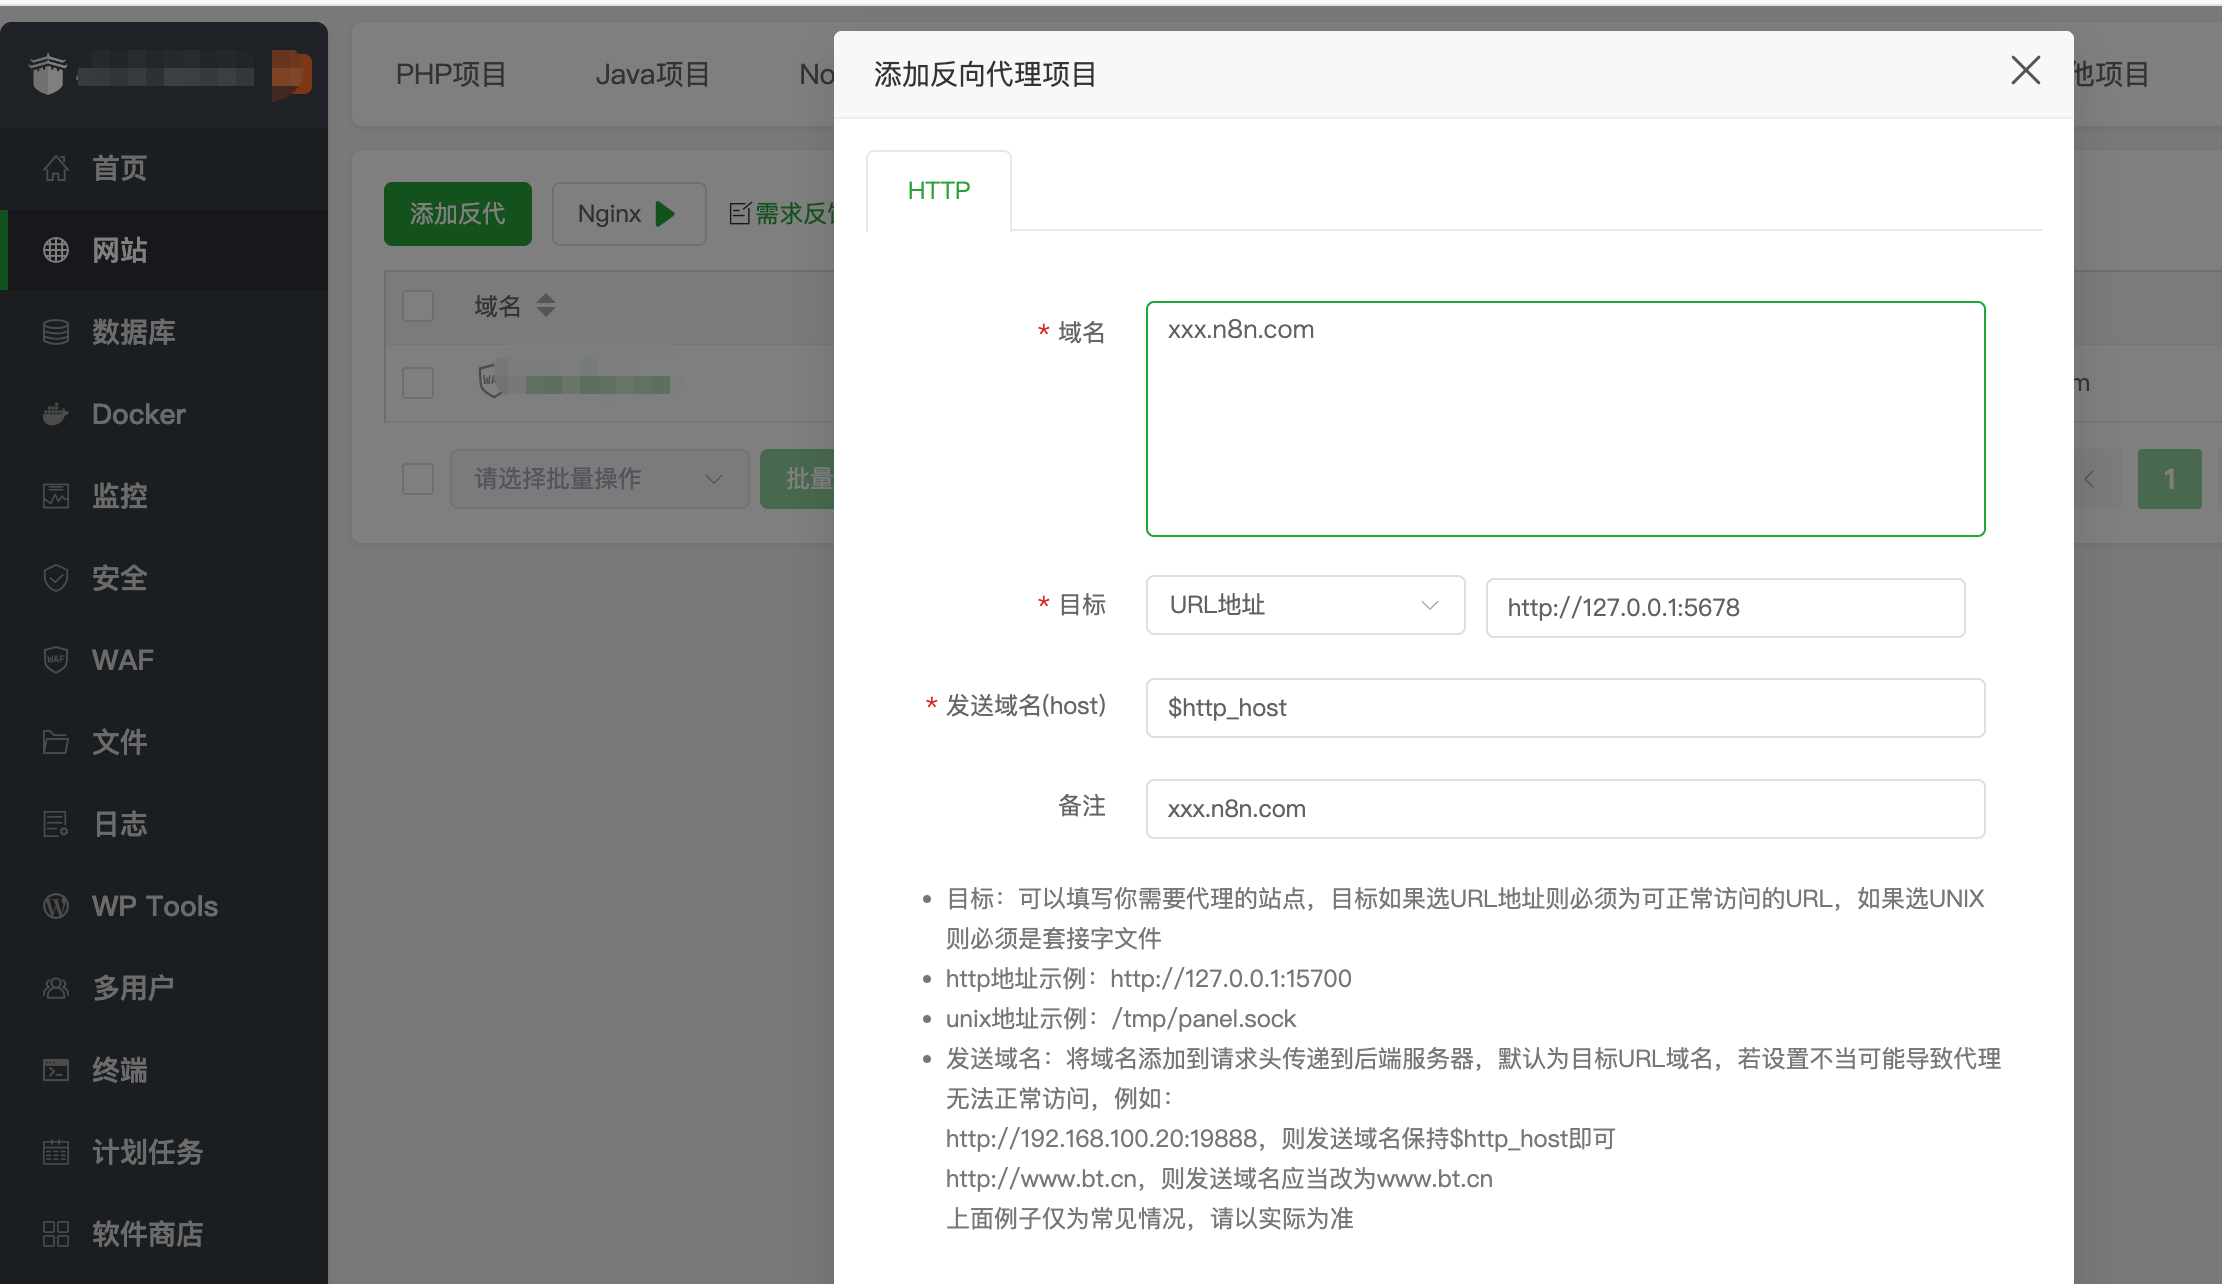The image size is (2222, 1284).
Task: Click the calendar icon beside 计划任务
Action: (x=56, y=1152)
